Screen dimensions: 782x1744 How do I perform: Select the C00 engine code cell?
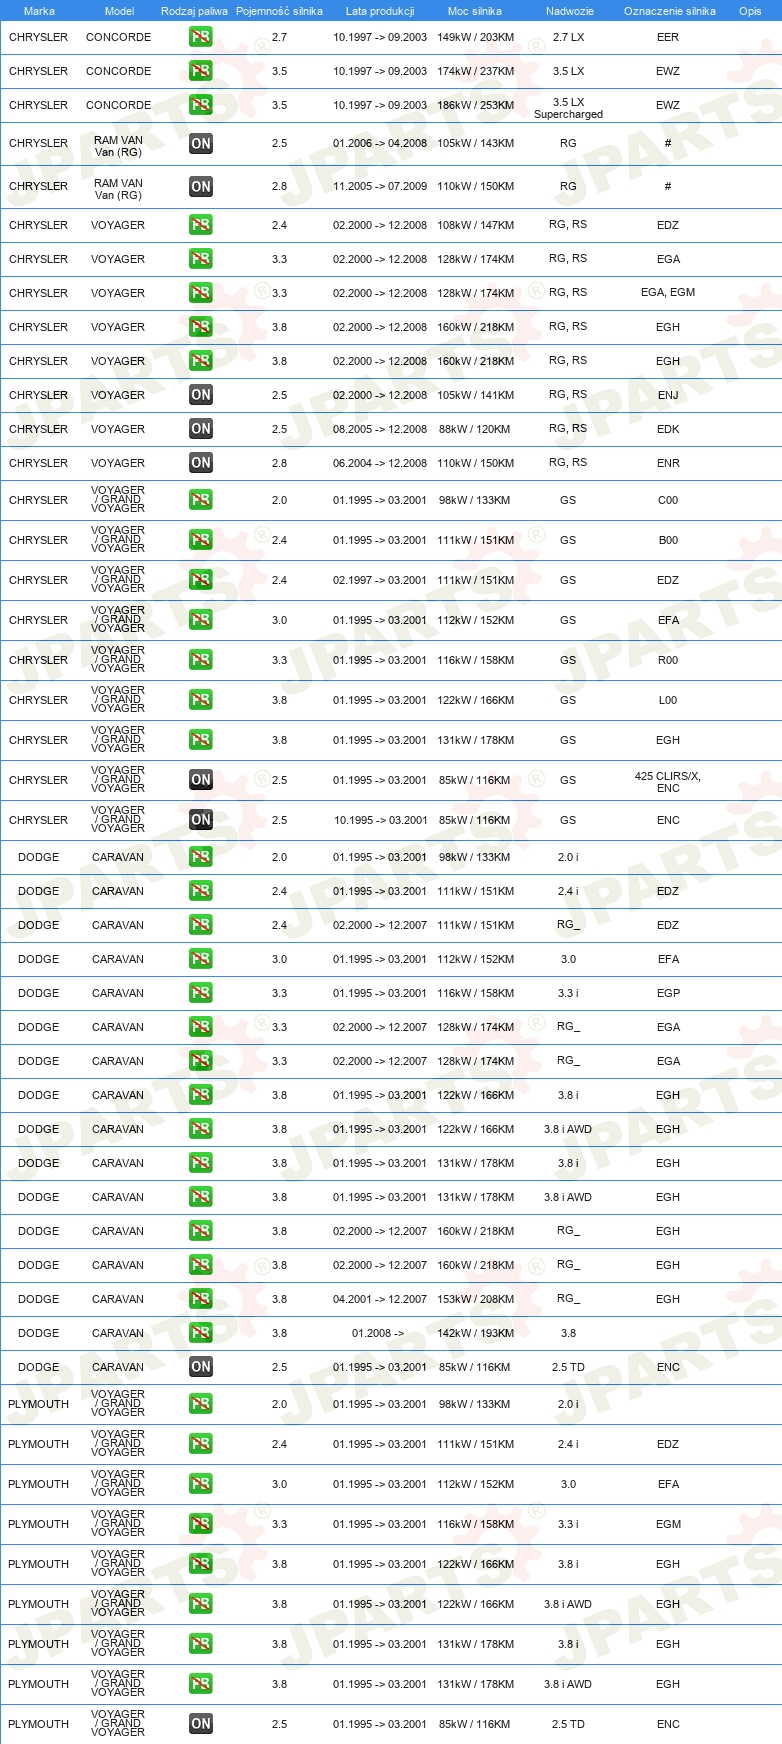(x=668, y=500)
